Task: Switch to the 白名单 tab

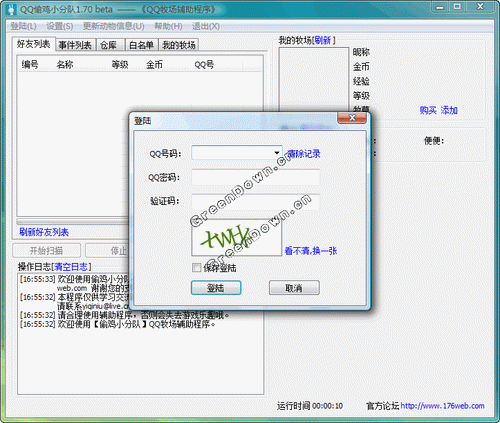Action: (141, 45)
